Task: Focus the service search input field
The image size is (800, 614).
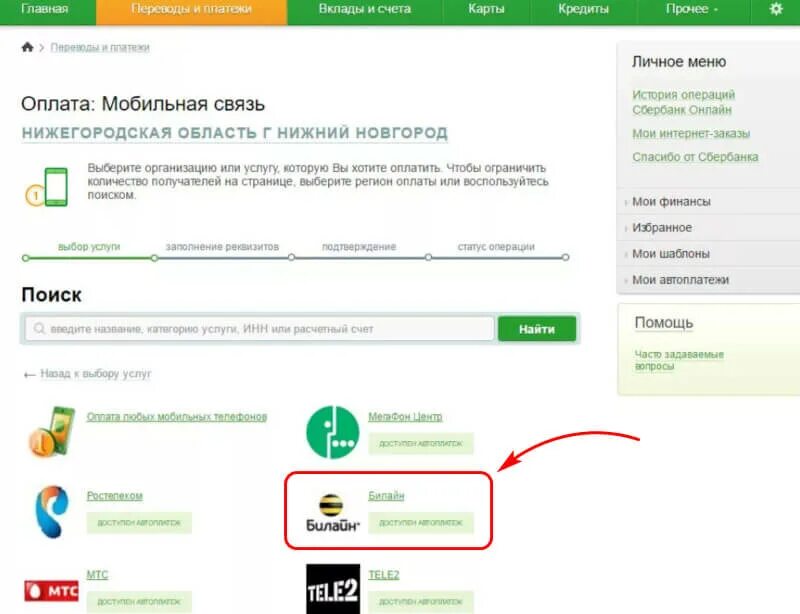Action: click(260, 329)
